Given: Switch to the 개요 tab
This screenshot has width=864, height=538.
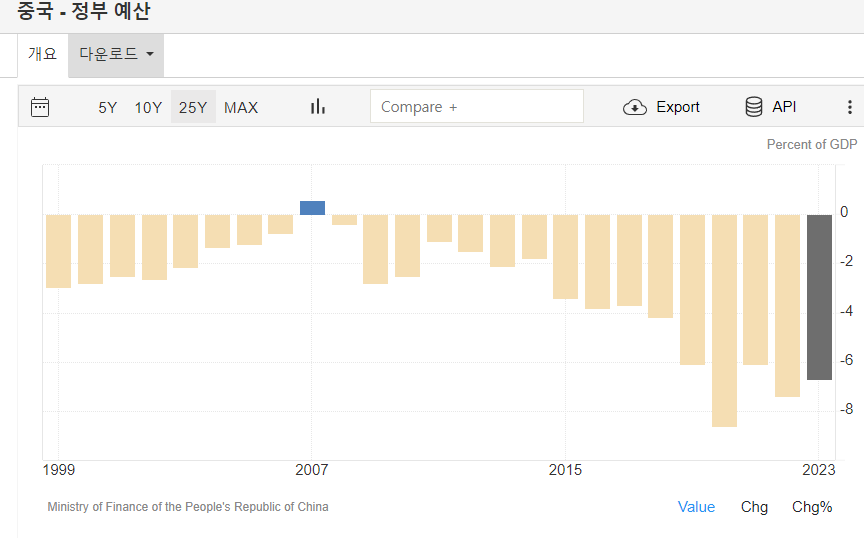Looking at the screenshot, I should point(42,54).
